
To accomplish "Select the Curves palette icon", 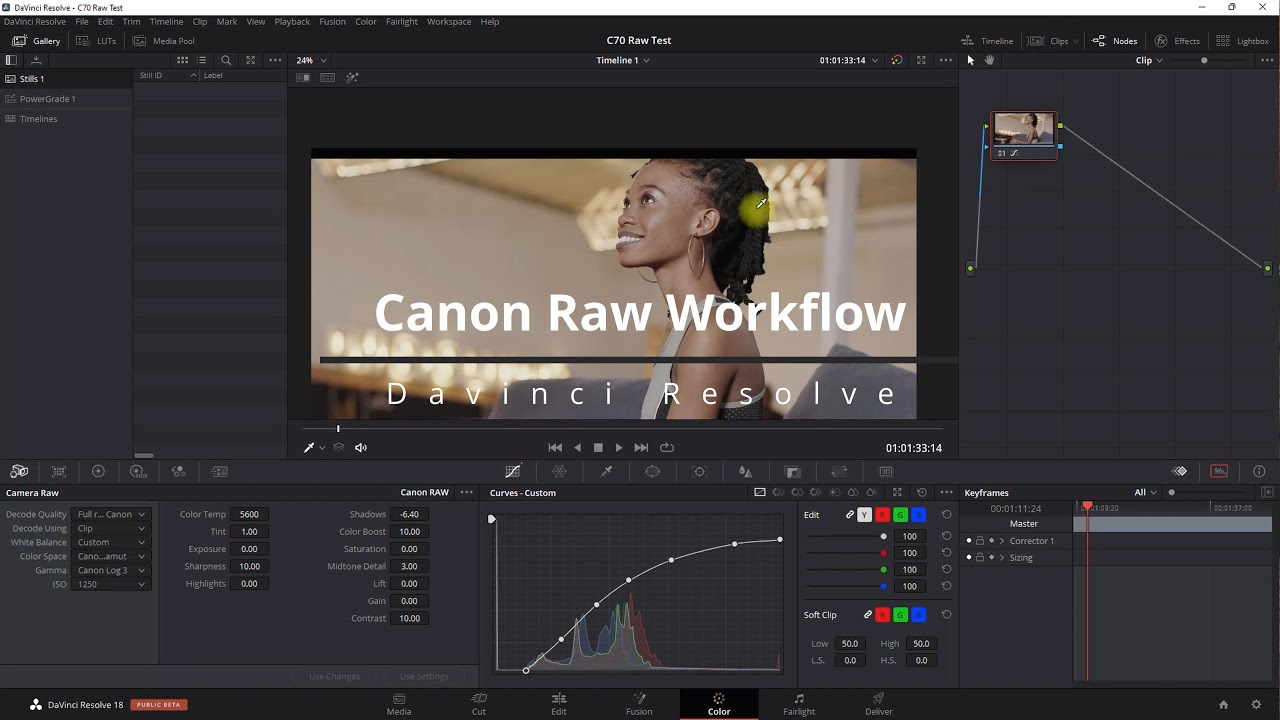I will pos(513,472).
